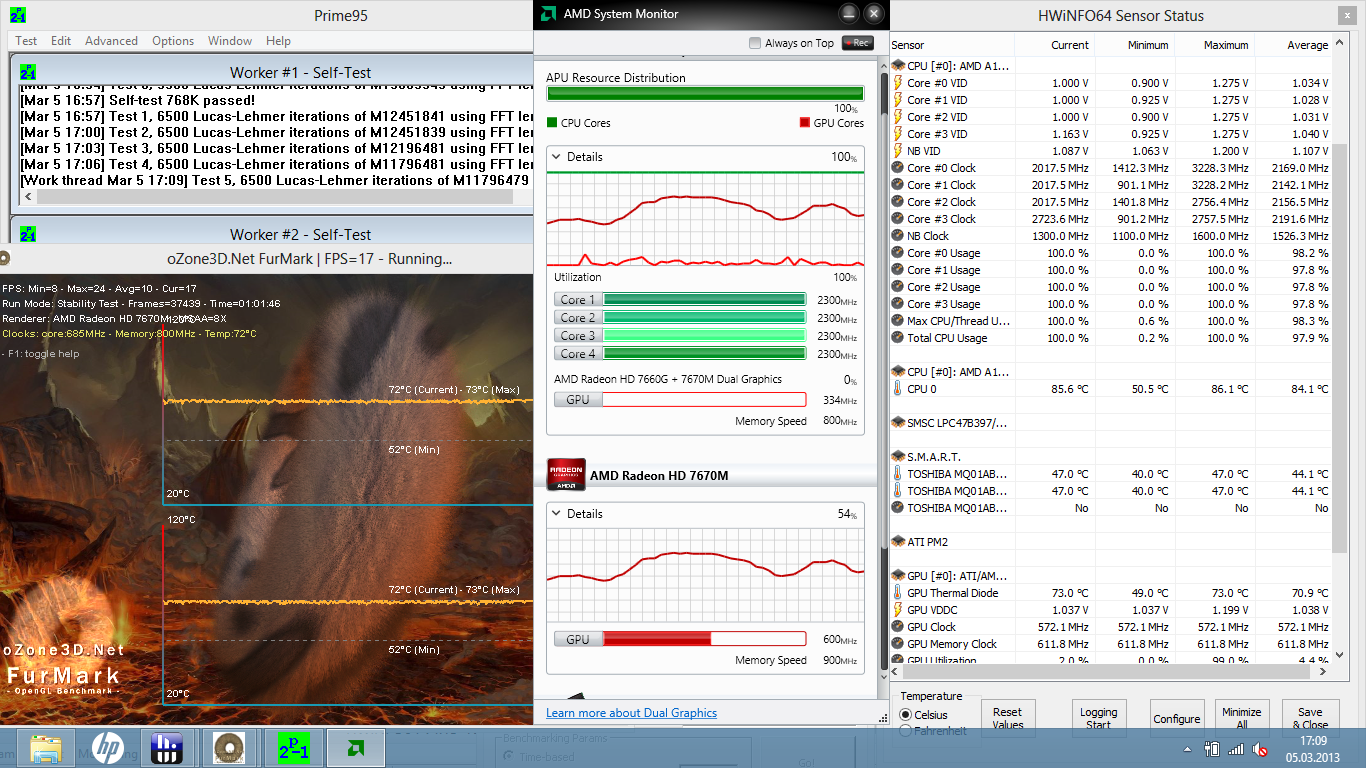Follow the Learn more about Dual Graphics link
The height and width of the screenshot is (768, 1366).
631,713
